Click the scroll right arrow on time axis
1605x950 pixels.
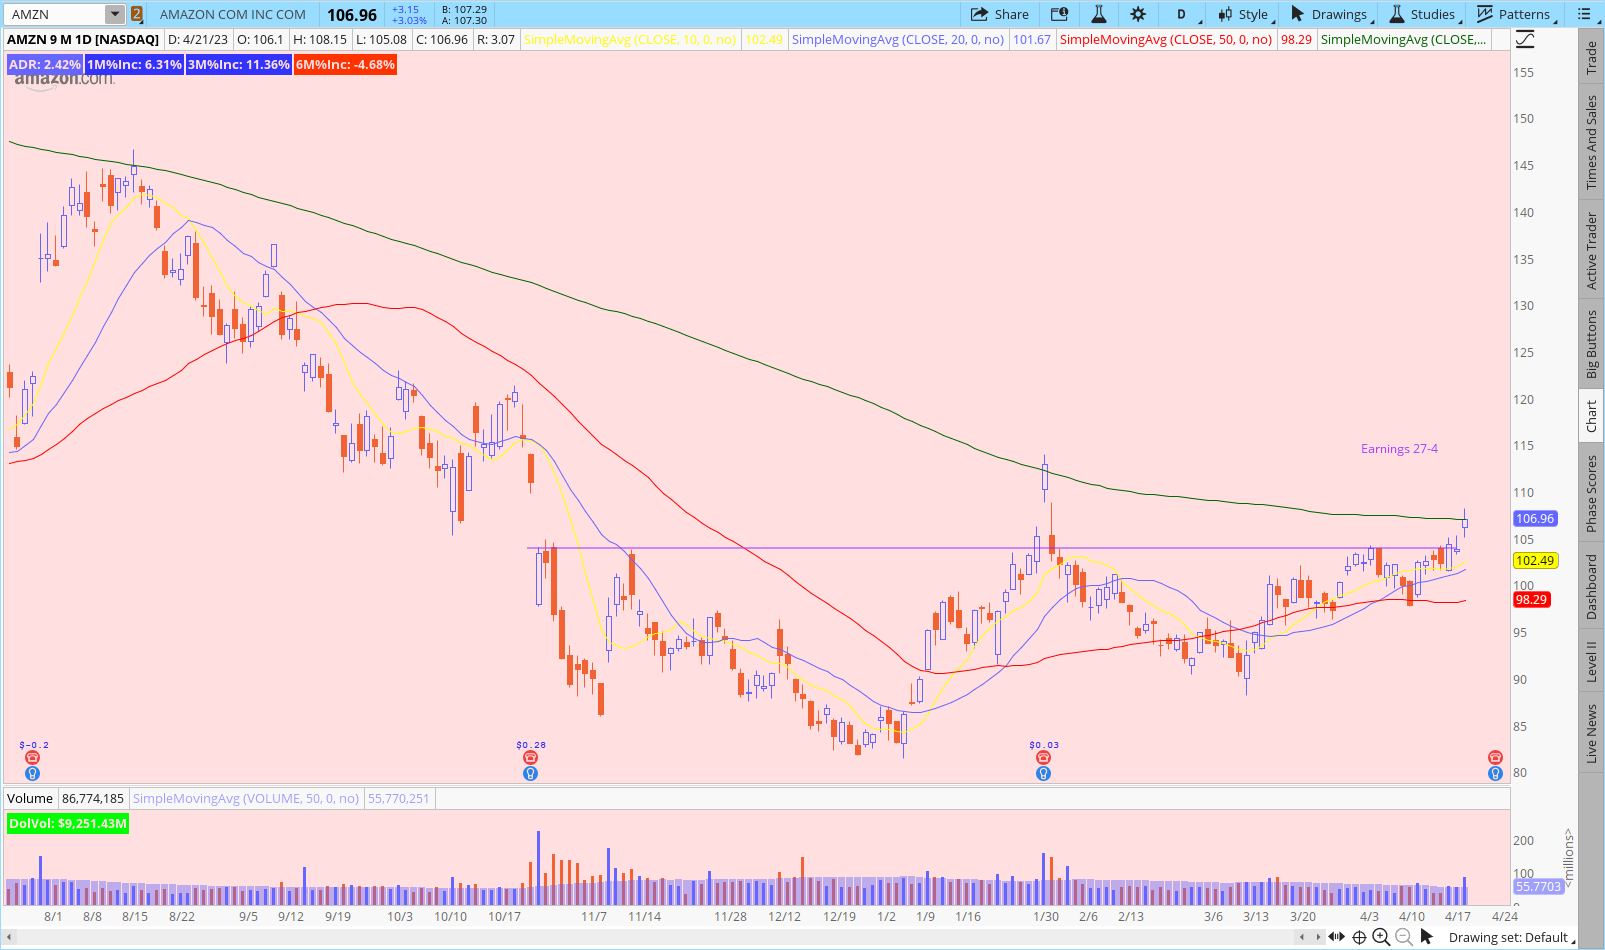click(1318, 937)
